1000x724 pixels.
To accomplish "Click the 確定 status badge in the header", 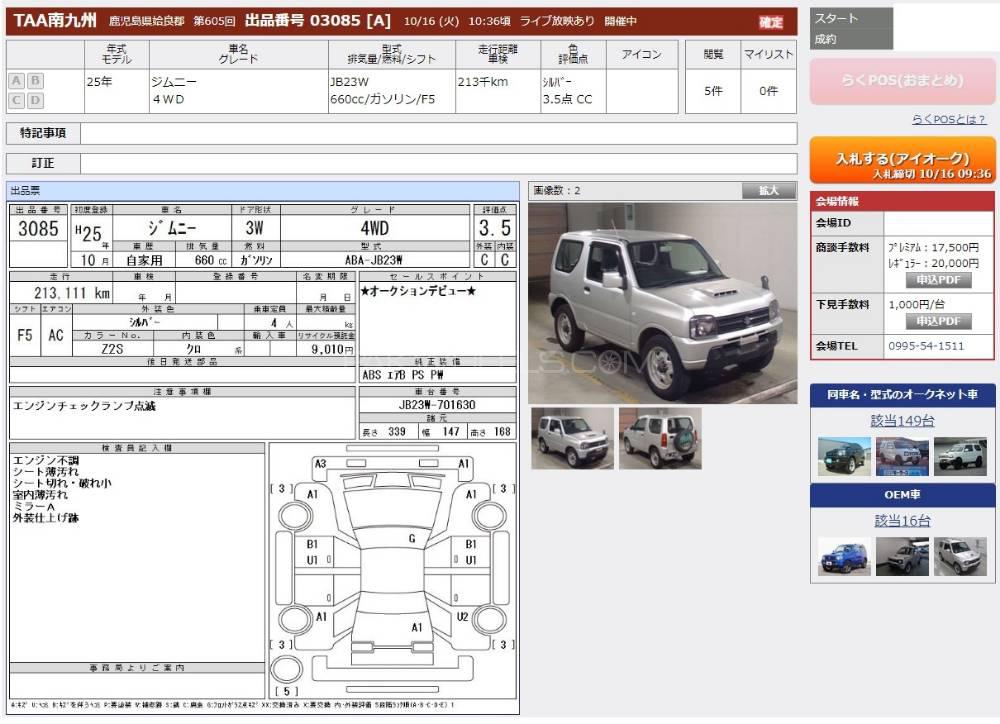I will tap(771, 22).
